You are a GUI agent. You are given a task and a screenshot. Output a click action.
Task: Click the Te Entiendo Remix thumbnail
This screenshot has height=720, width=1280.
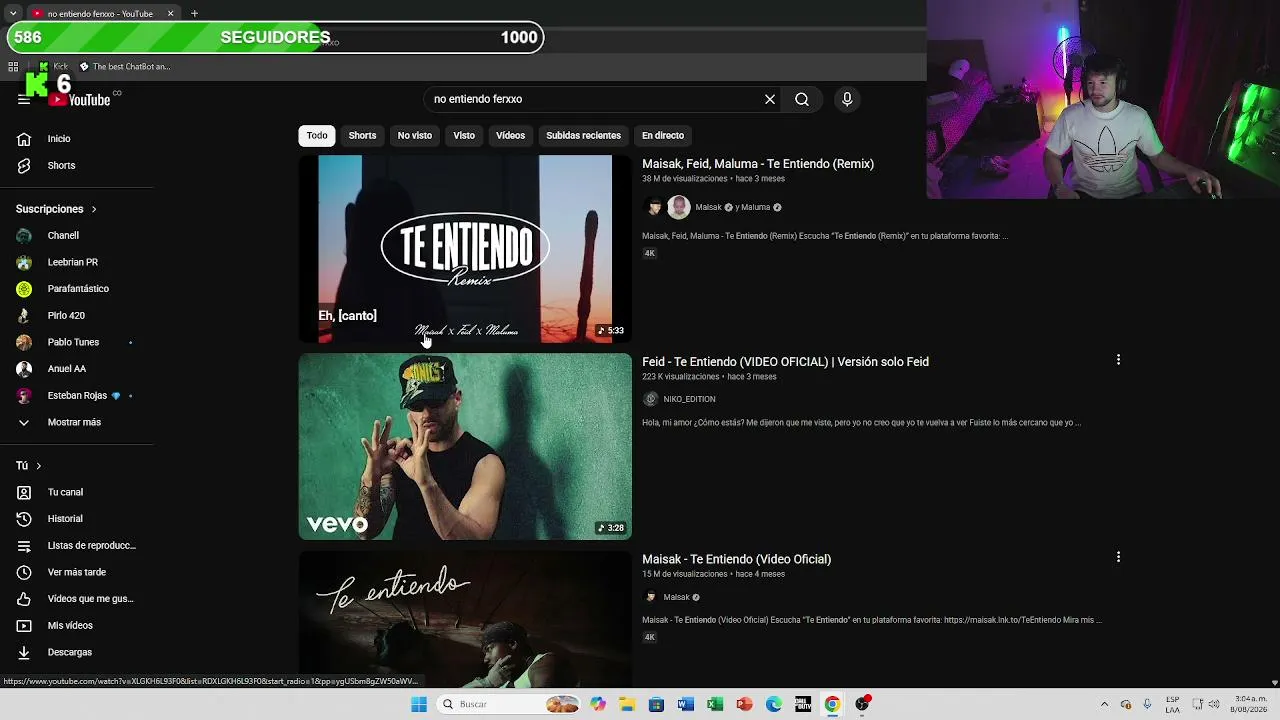pyautogui.click(x=465, y=249)
